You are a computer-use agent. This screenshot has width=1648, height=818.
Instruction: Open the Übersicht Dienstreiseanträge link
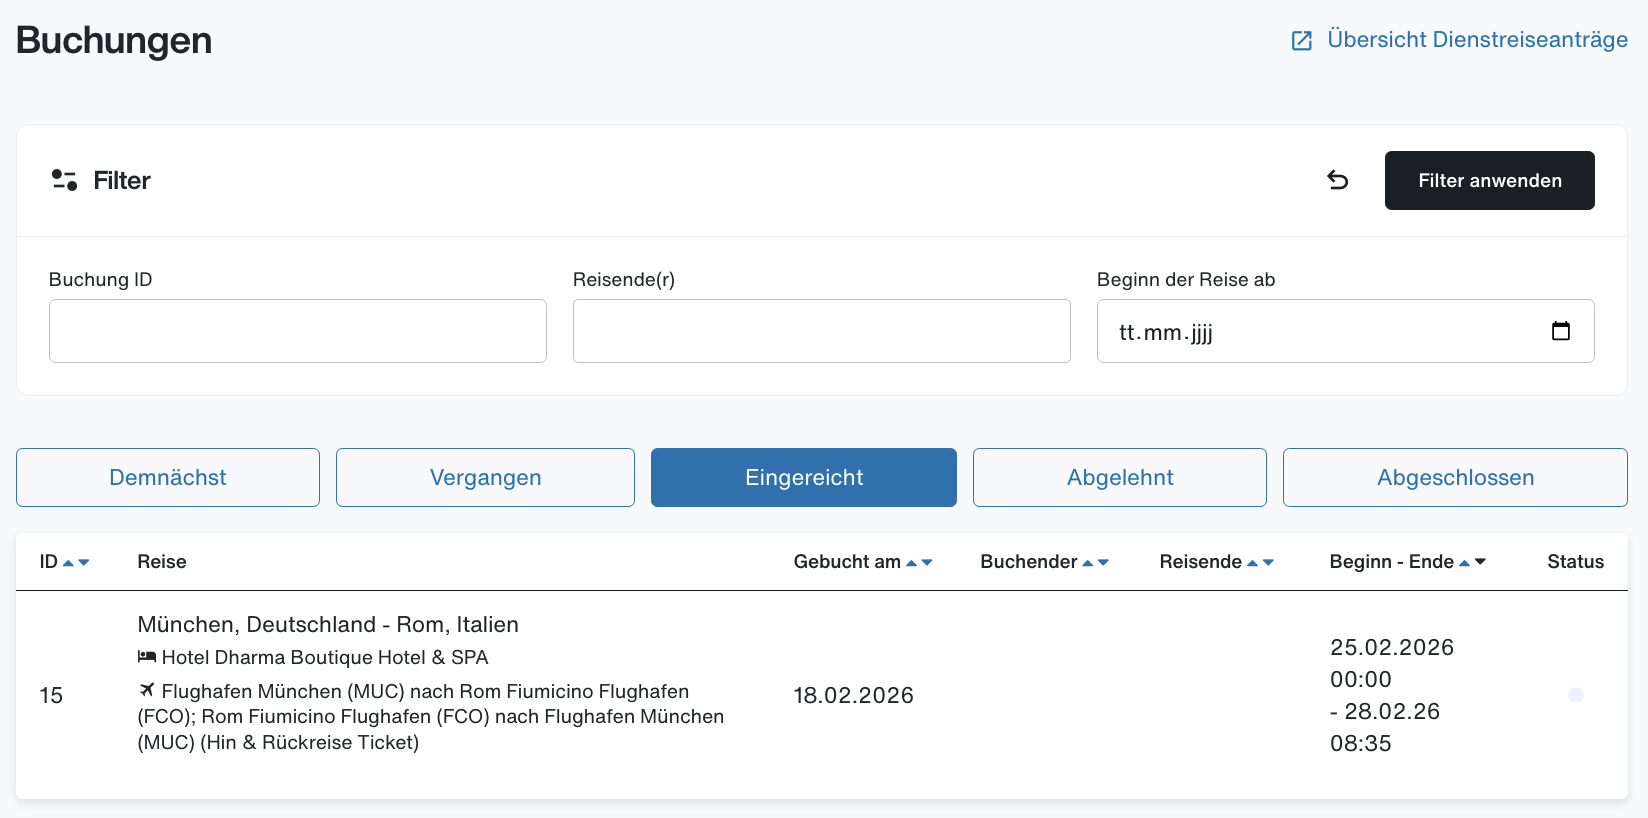1477,40
